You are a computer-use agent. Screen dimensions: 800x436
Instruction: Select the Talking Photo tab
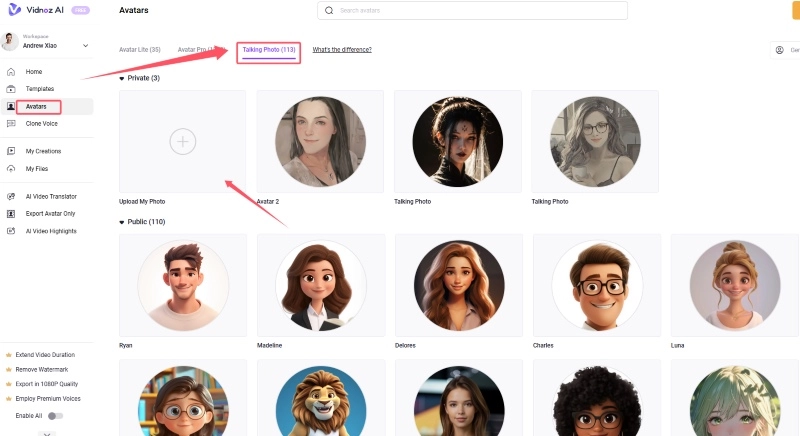(269, 49)
